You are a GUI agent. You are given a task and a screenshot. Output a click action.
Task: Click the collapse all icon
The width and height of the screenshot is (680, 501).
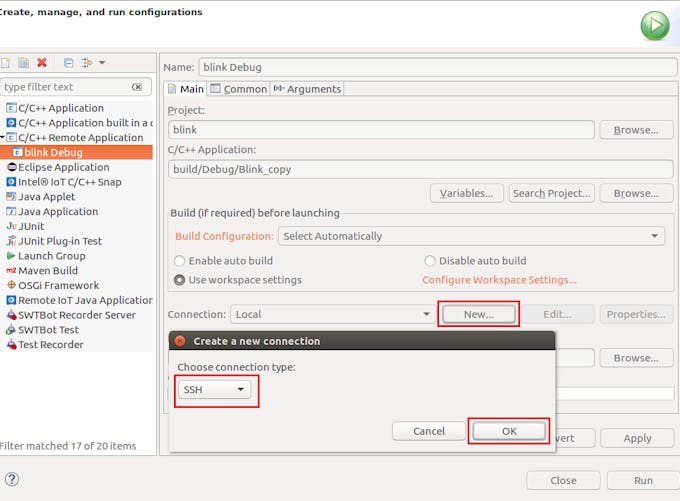pyautogui.click(x=68, y=63)
